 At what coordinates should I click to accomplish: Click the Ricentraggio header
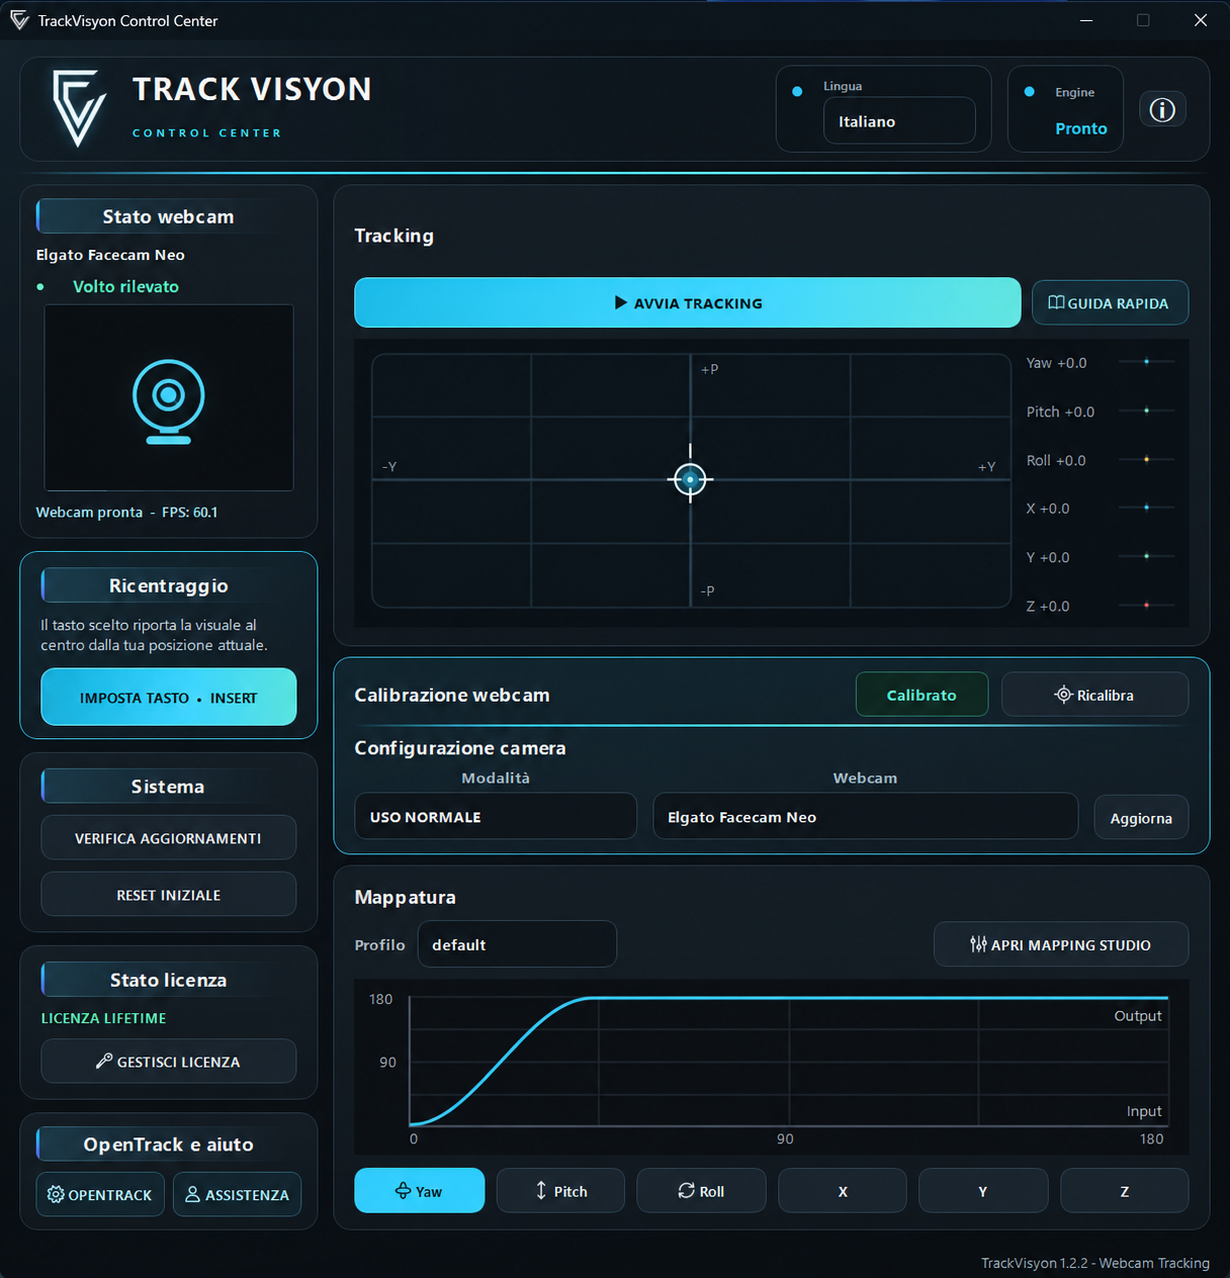pos(168,586)
